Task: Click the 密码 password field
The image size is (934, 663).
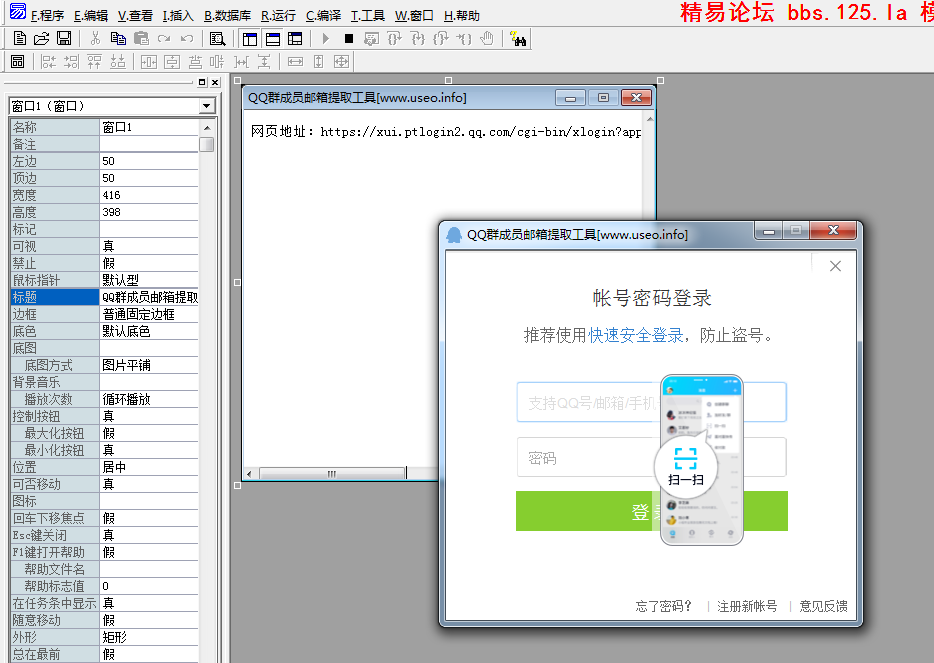Action: click(652, 457)
